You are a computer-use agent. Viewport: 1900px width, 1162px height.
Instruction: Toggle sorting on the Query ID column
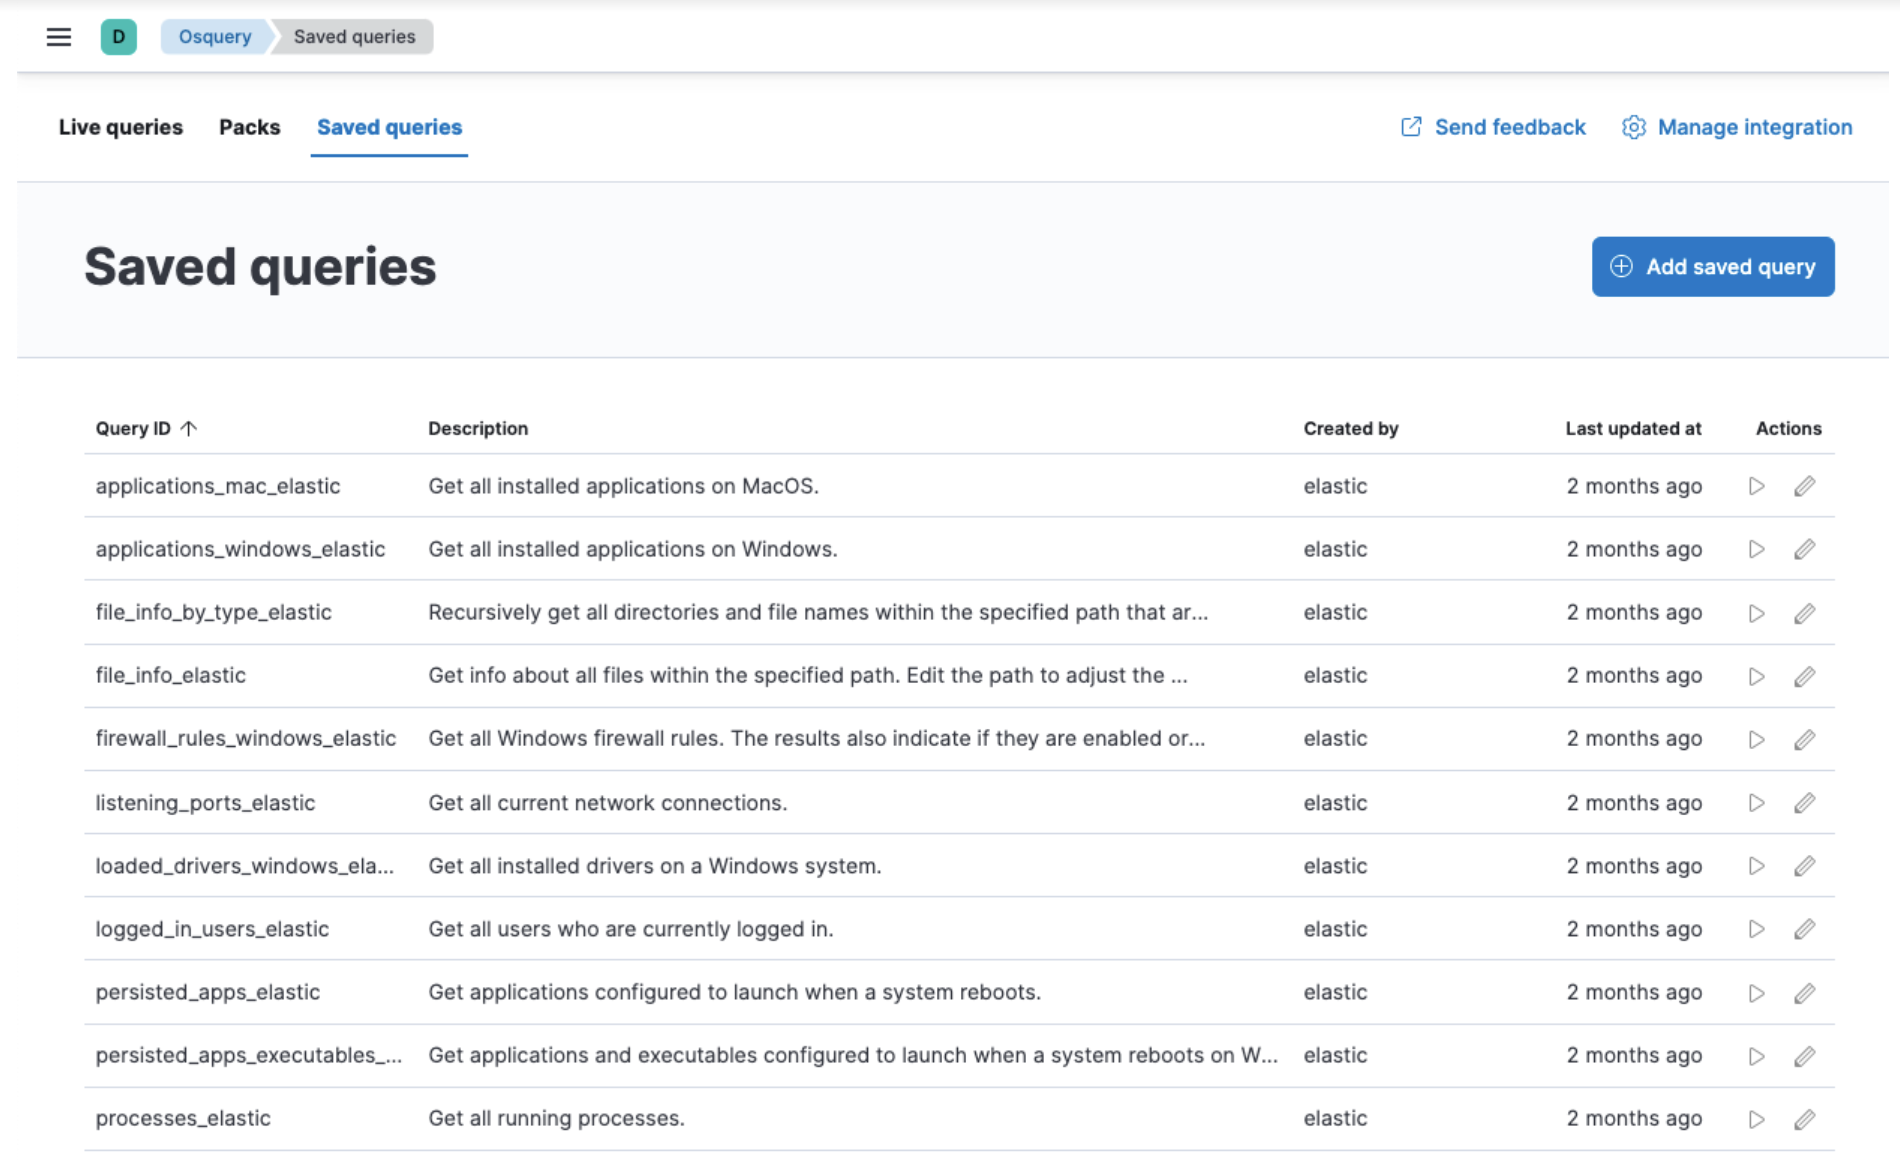146,428
